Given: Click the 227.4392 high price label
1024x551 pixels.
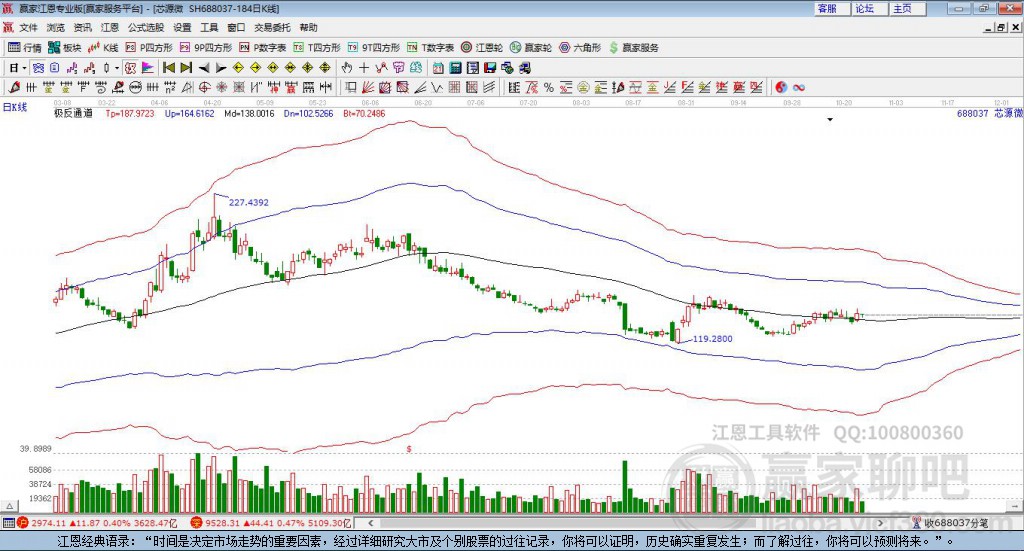Looking at the screenshot, I should click(249, 202).
